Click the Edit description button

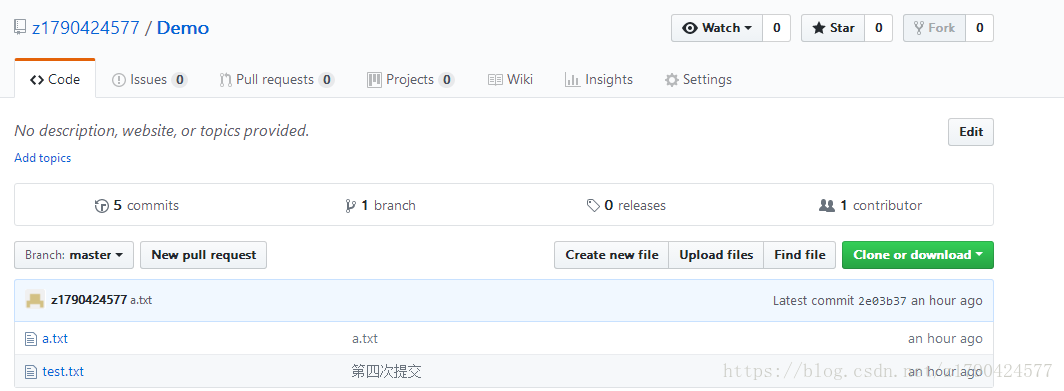(x=970, y=132)
